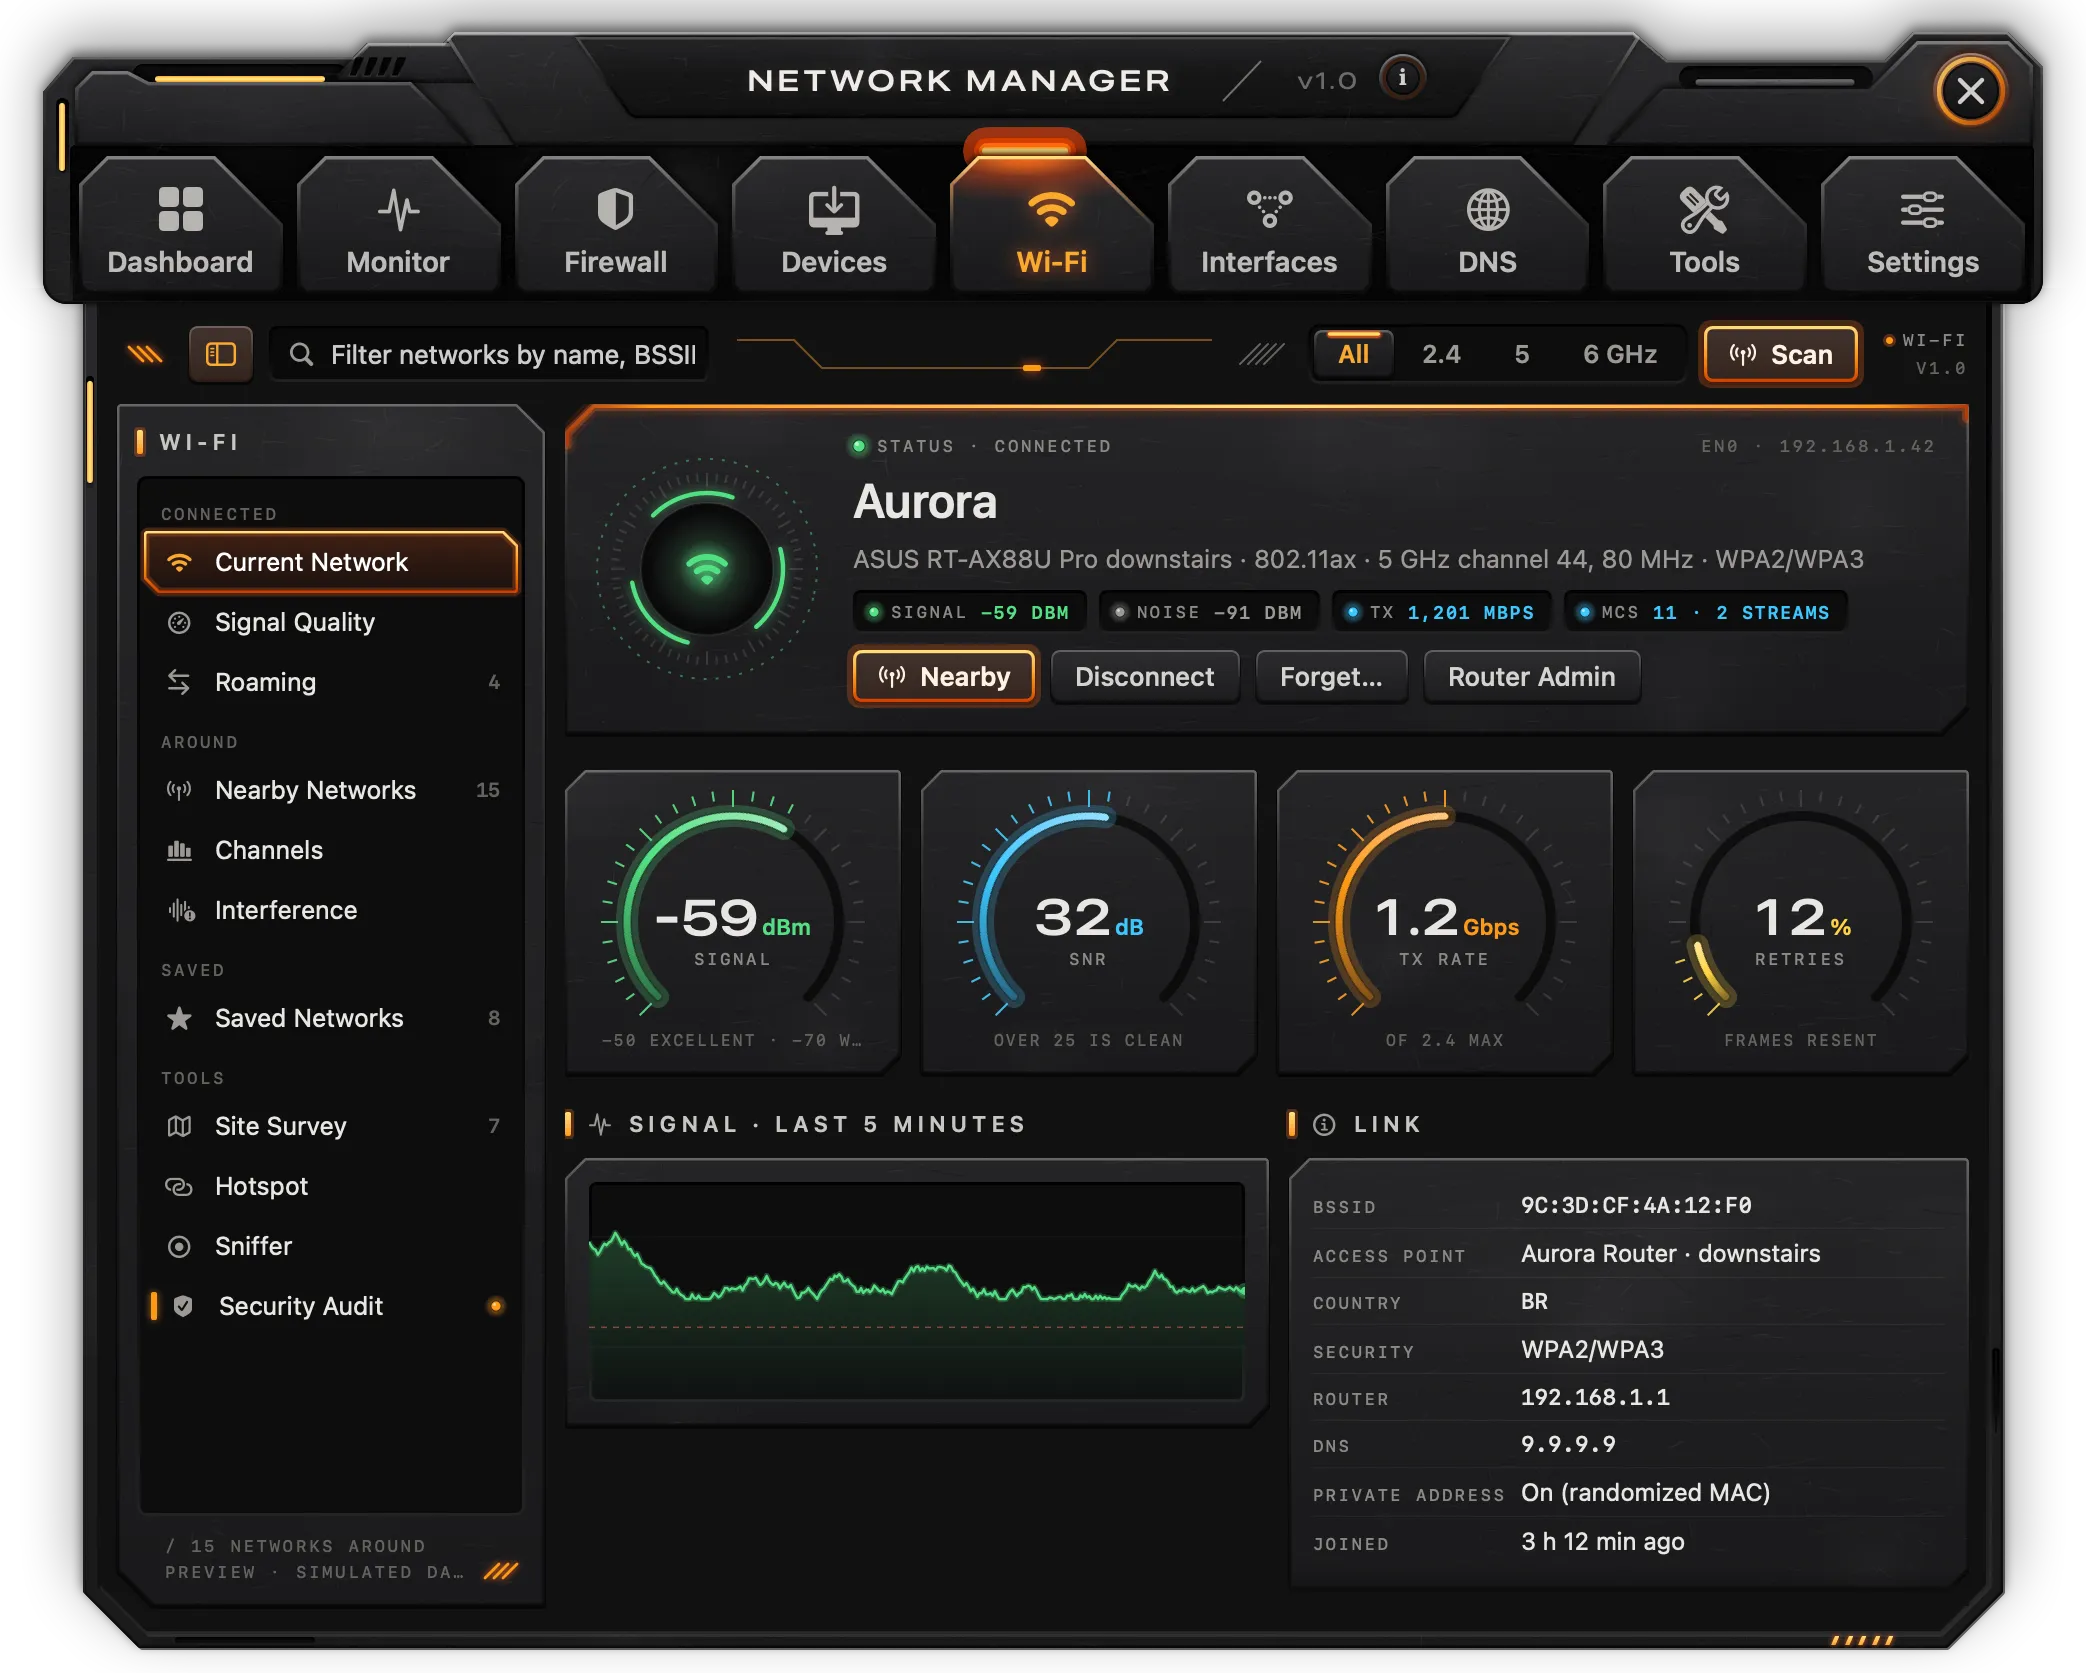
Task: Go to the Firewall tab
Action: pyautogui.click(x=616, y=227)
